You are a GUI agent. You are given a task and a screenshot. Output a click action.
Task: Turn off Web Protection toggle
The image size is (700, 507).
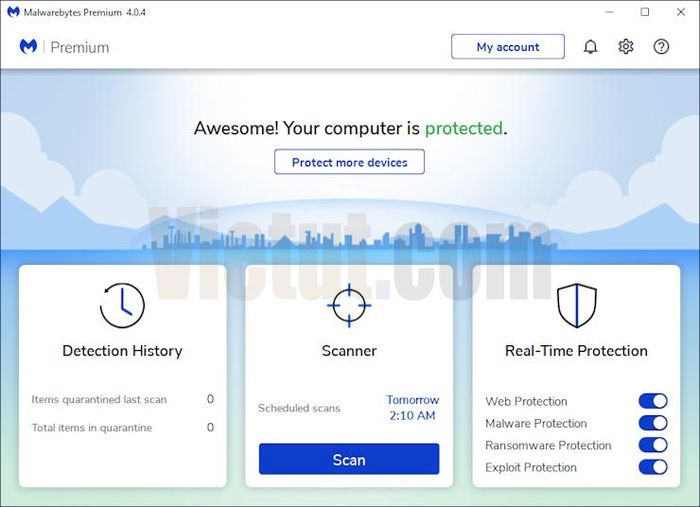coord(653,401)
